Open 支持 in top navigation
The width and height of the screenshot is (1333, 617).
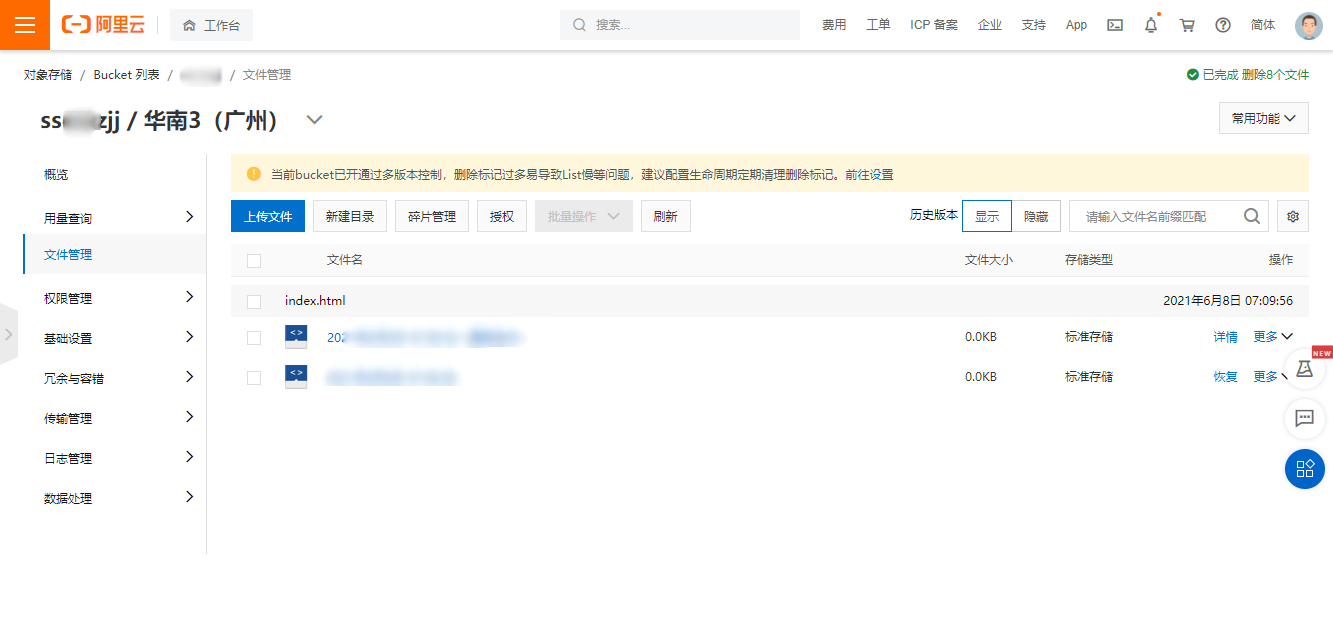(1033, 25)
